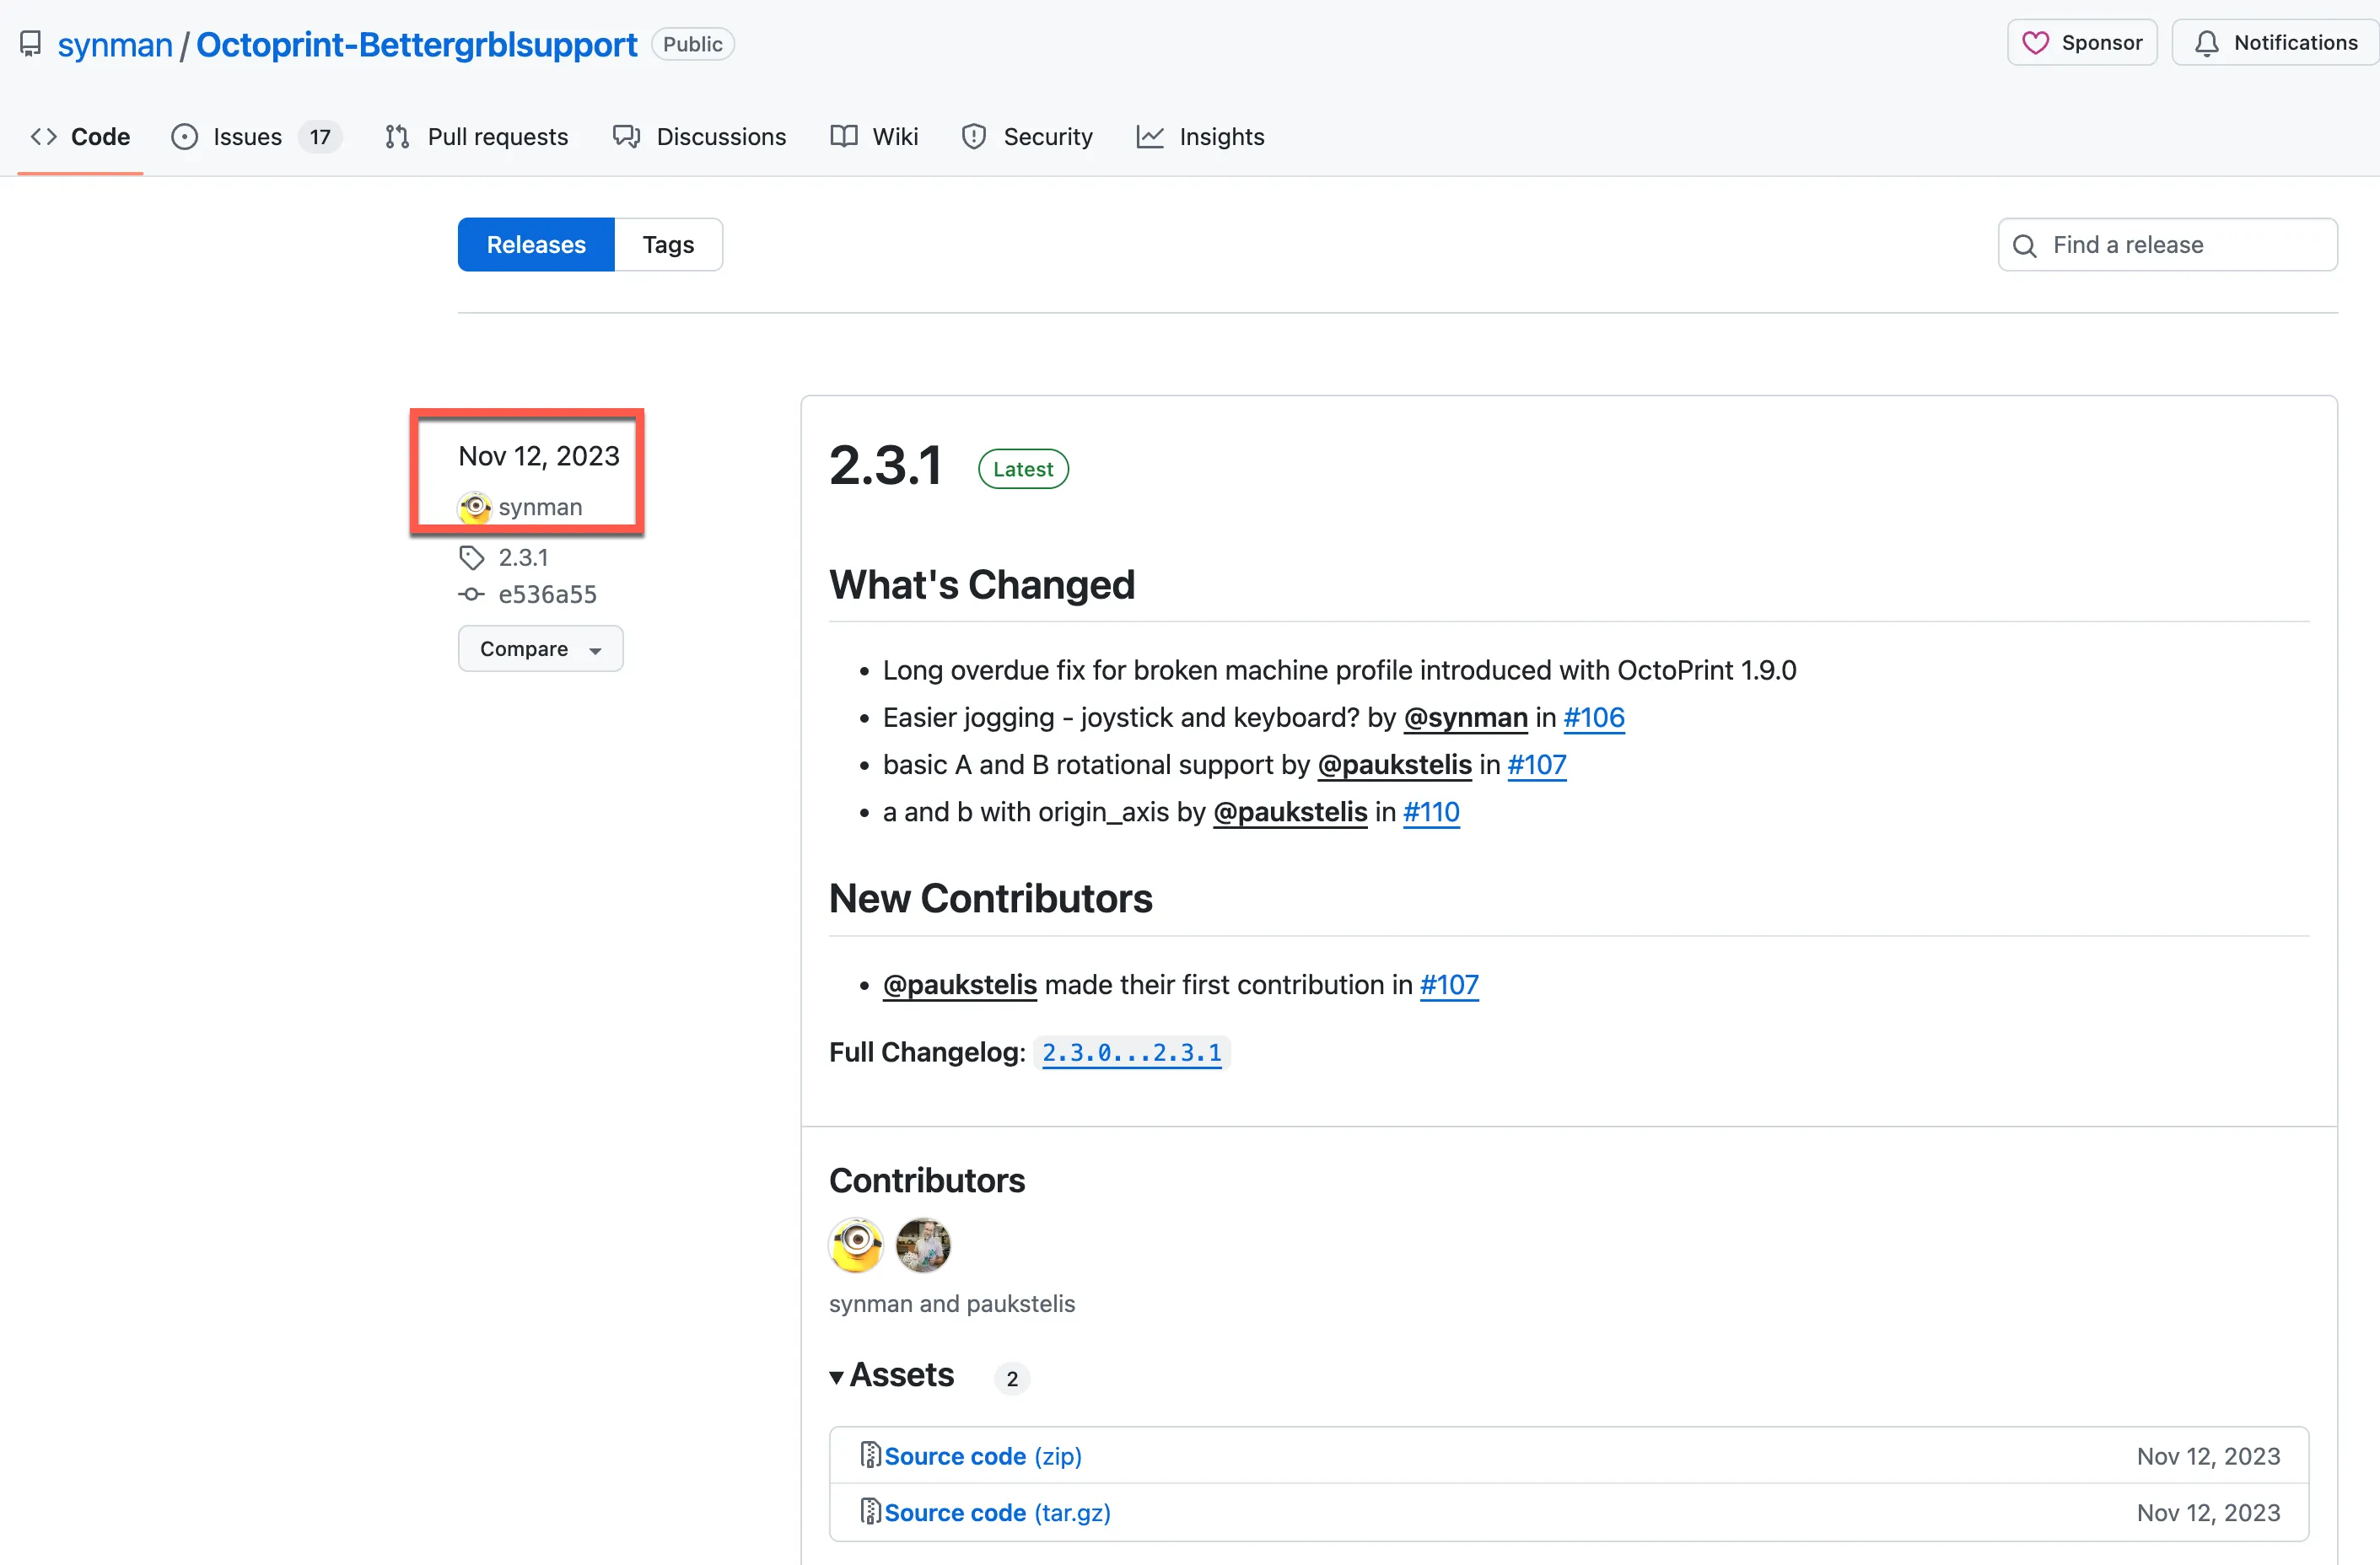
Task: Open the Insights tab
Action: click(x=1220, y=137)
